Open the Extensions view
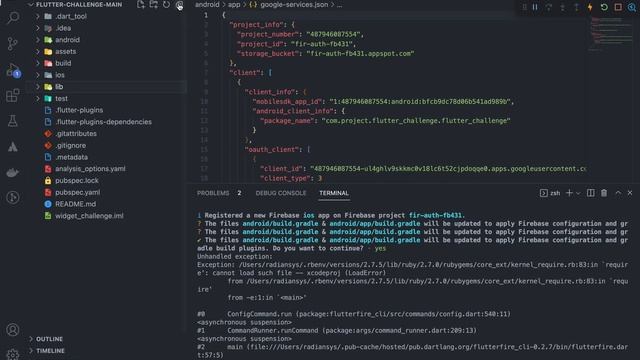 tap(13, 96)
